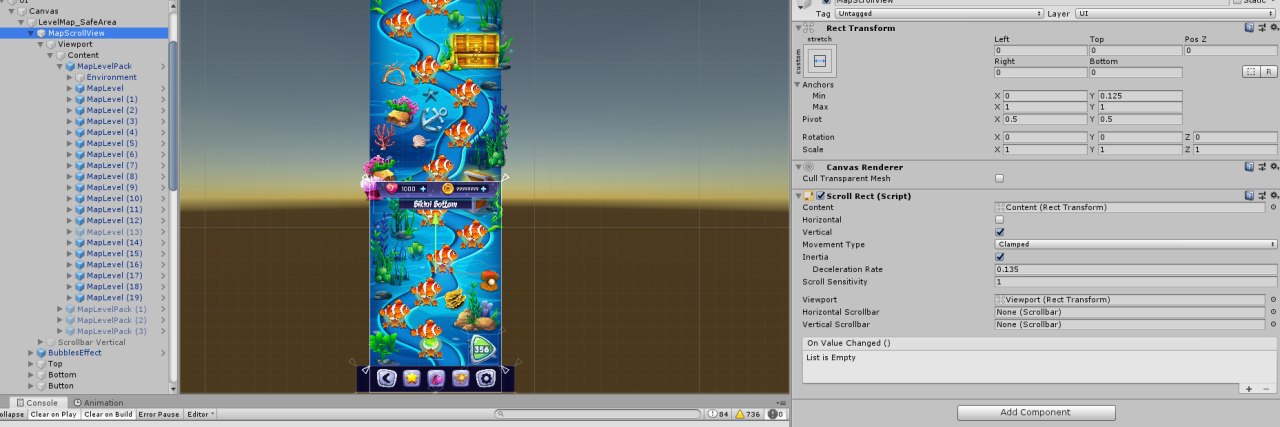The image size is (1280, 427).
Task: Click the Console search field
Action: coord(598,414)
